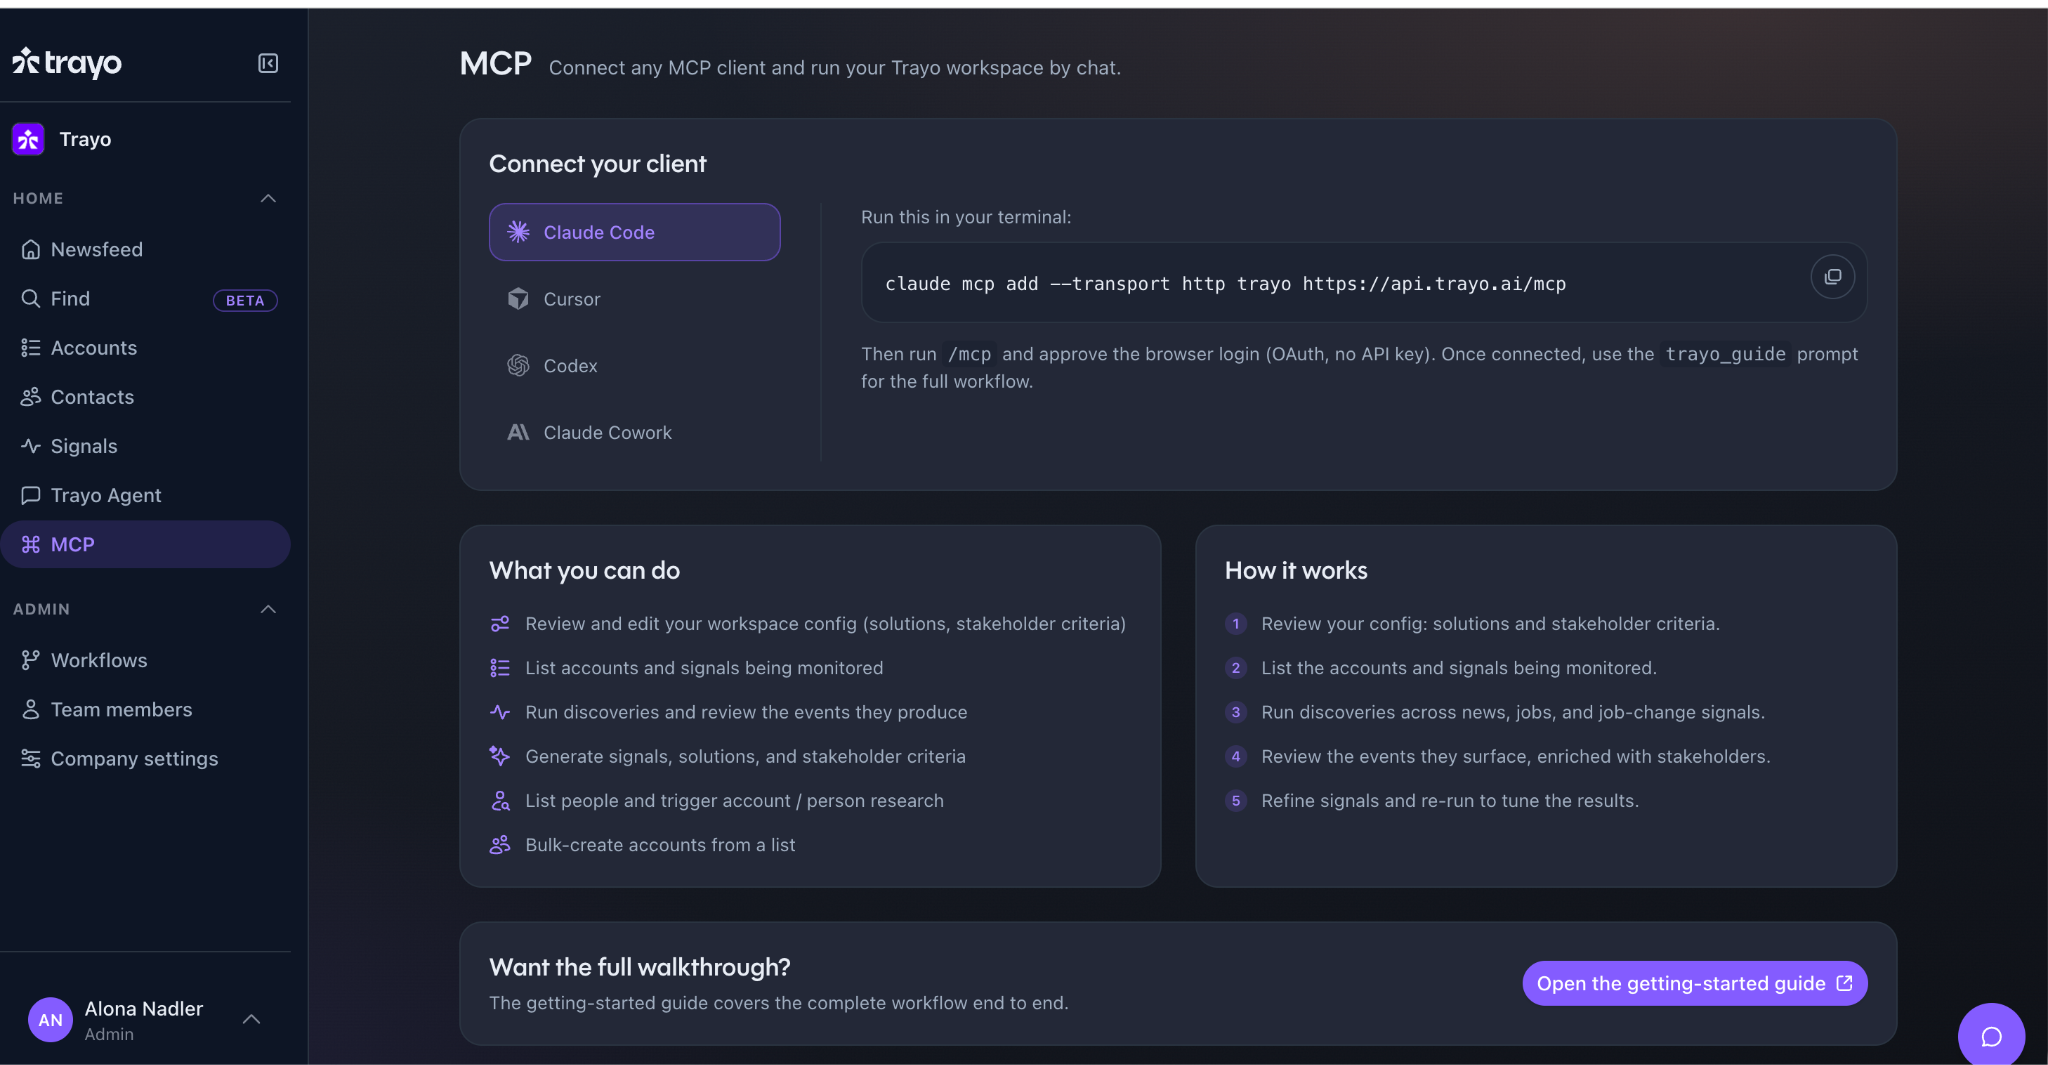Click the Find magnifier icon
Image resolution: width=2048 pixels, height=1065 pixels.
[31, 298]
